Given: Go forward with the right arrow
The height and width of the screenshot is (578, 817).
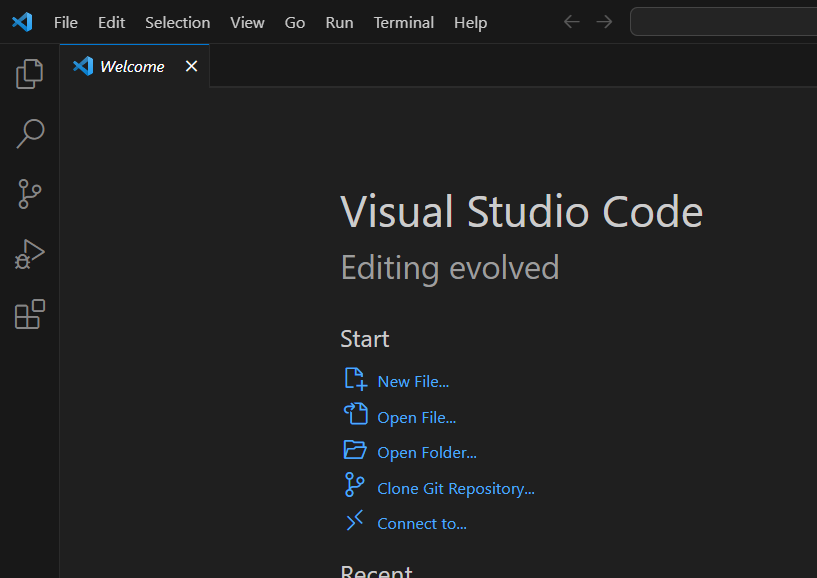Looking at the screenshot, I should click(604, 22).
